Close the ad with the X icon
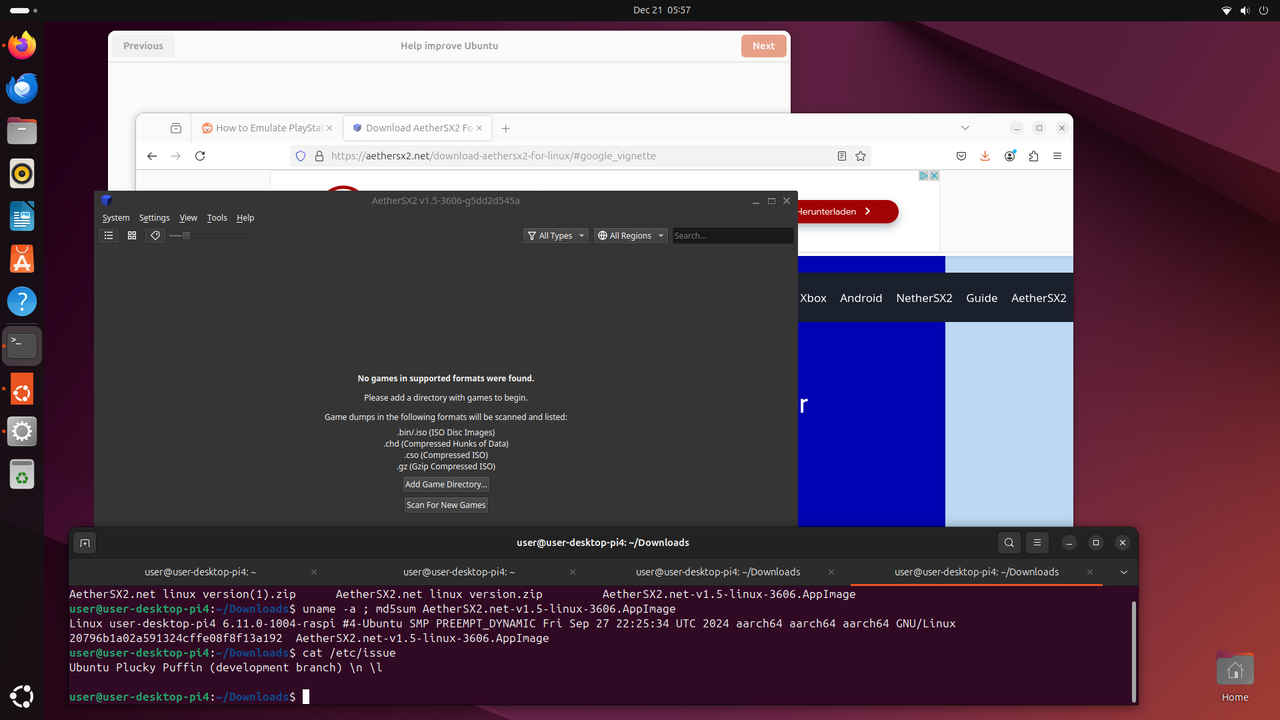1280x720 pixels. coord(935,176)
